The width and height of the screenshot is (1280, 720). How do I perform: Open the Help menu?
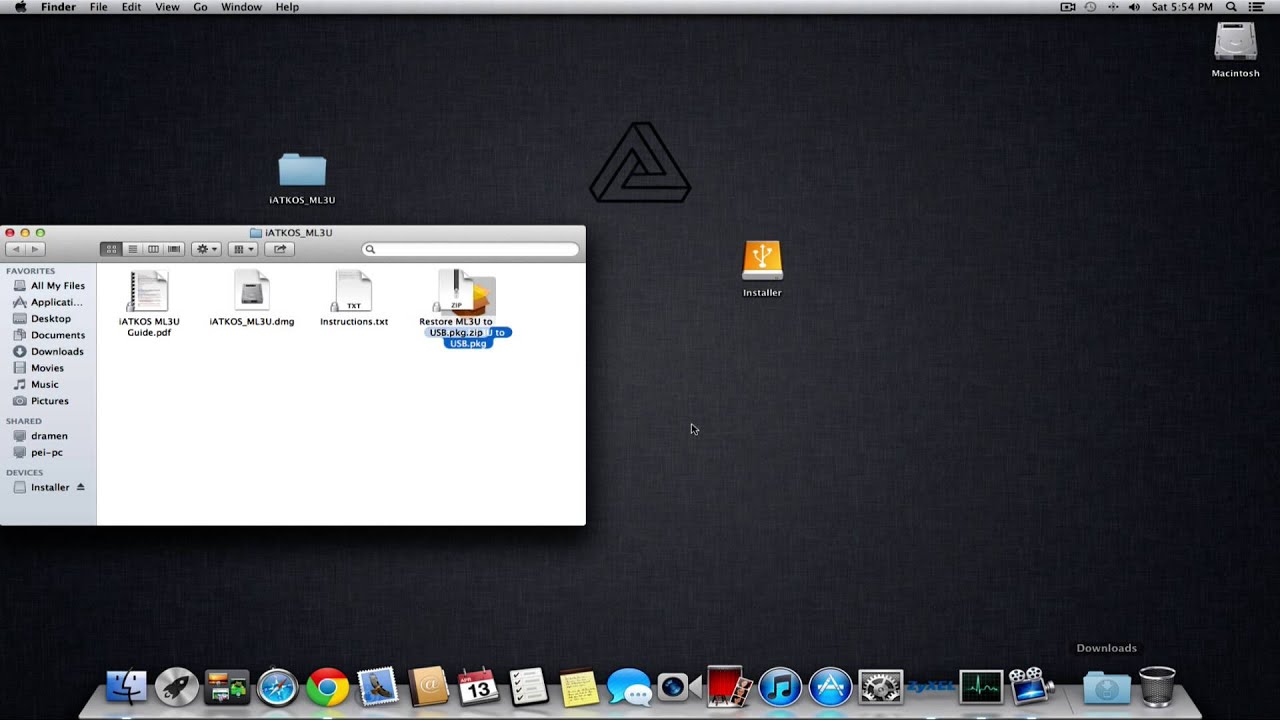[287, 7]
